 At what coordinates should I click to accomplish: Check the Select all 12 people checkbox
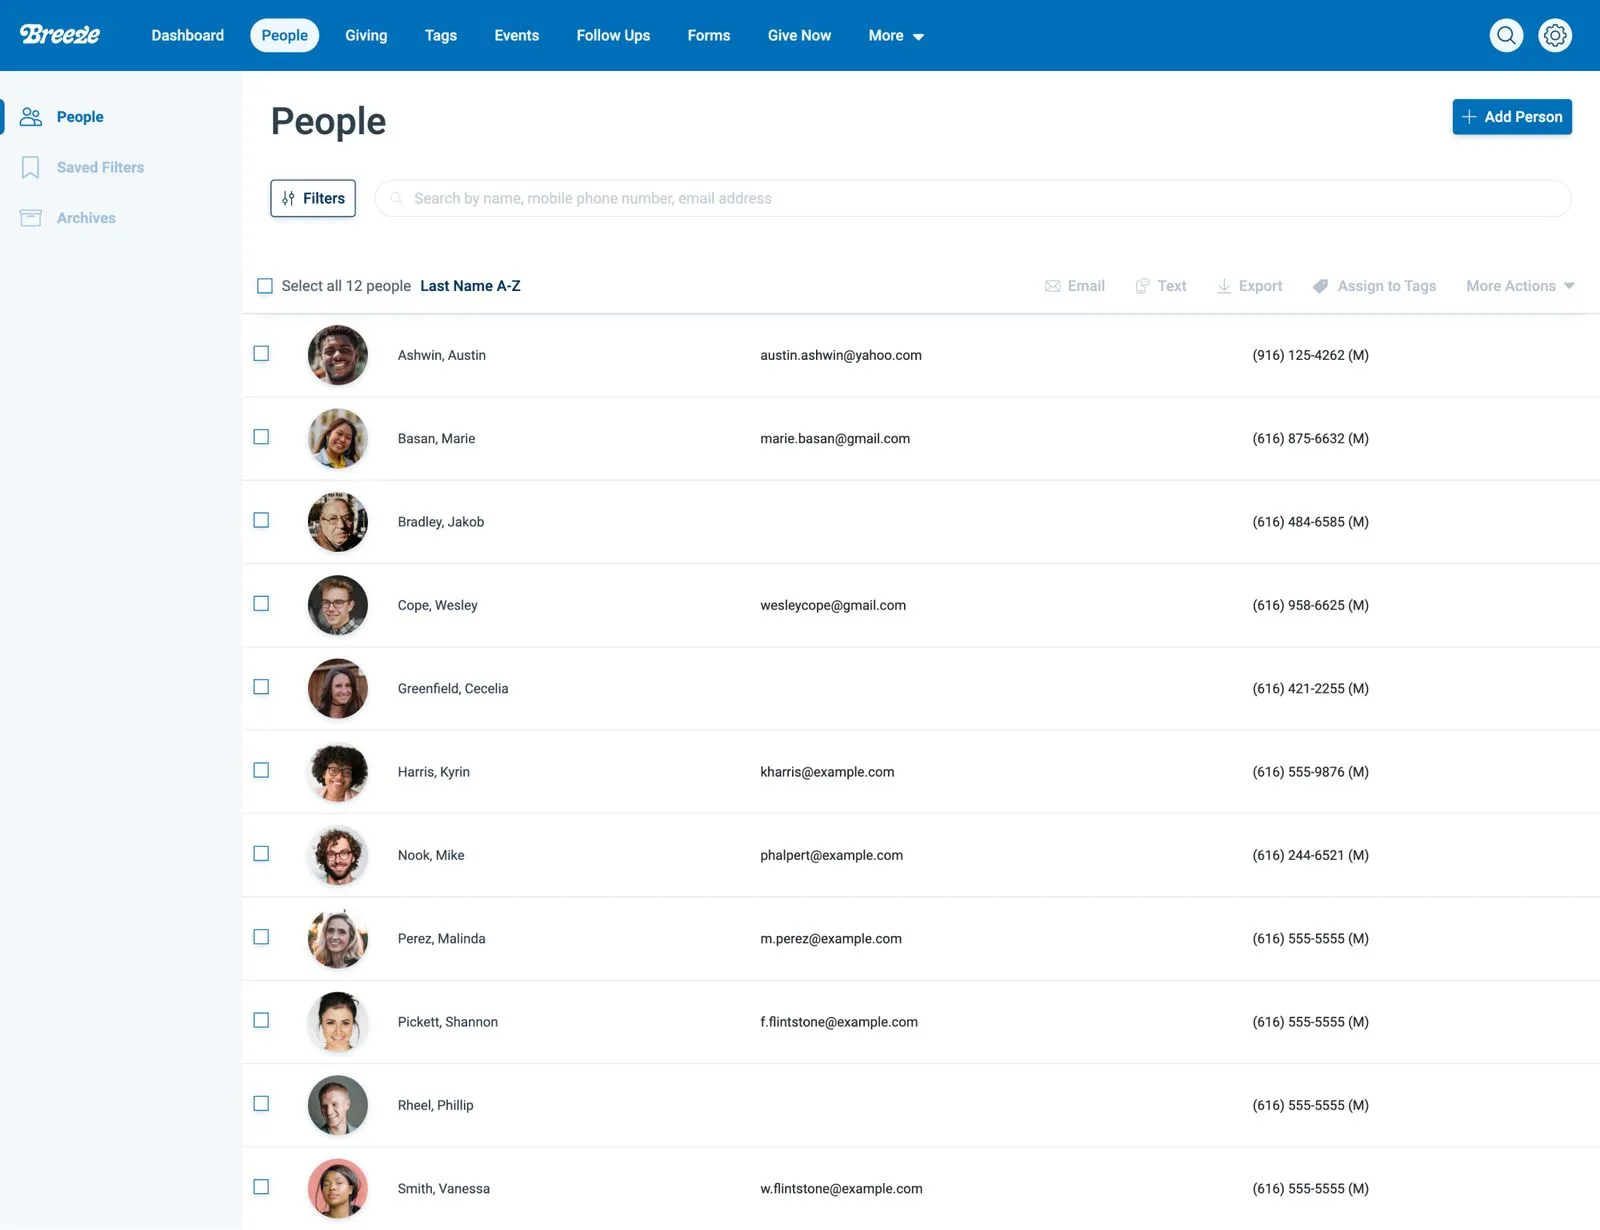tap(264, 286)
